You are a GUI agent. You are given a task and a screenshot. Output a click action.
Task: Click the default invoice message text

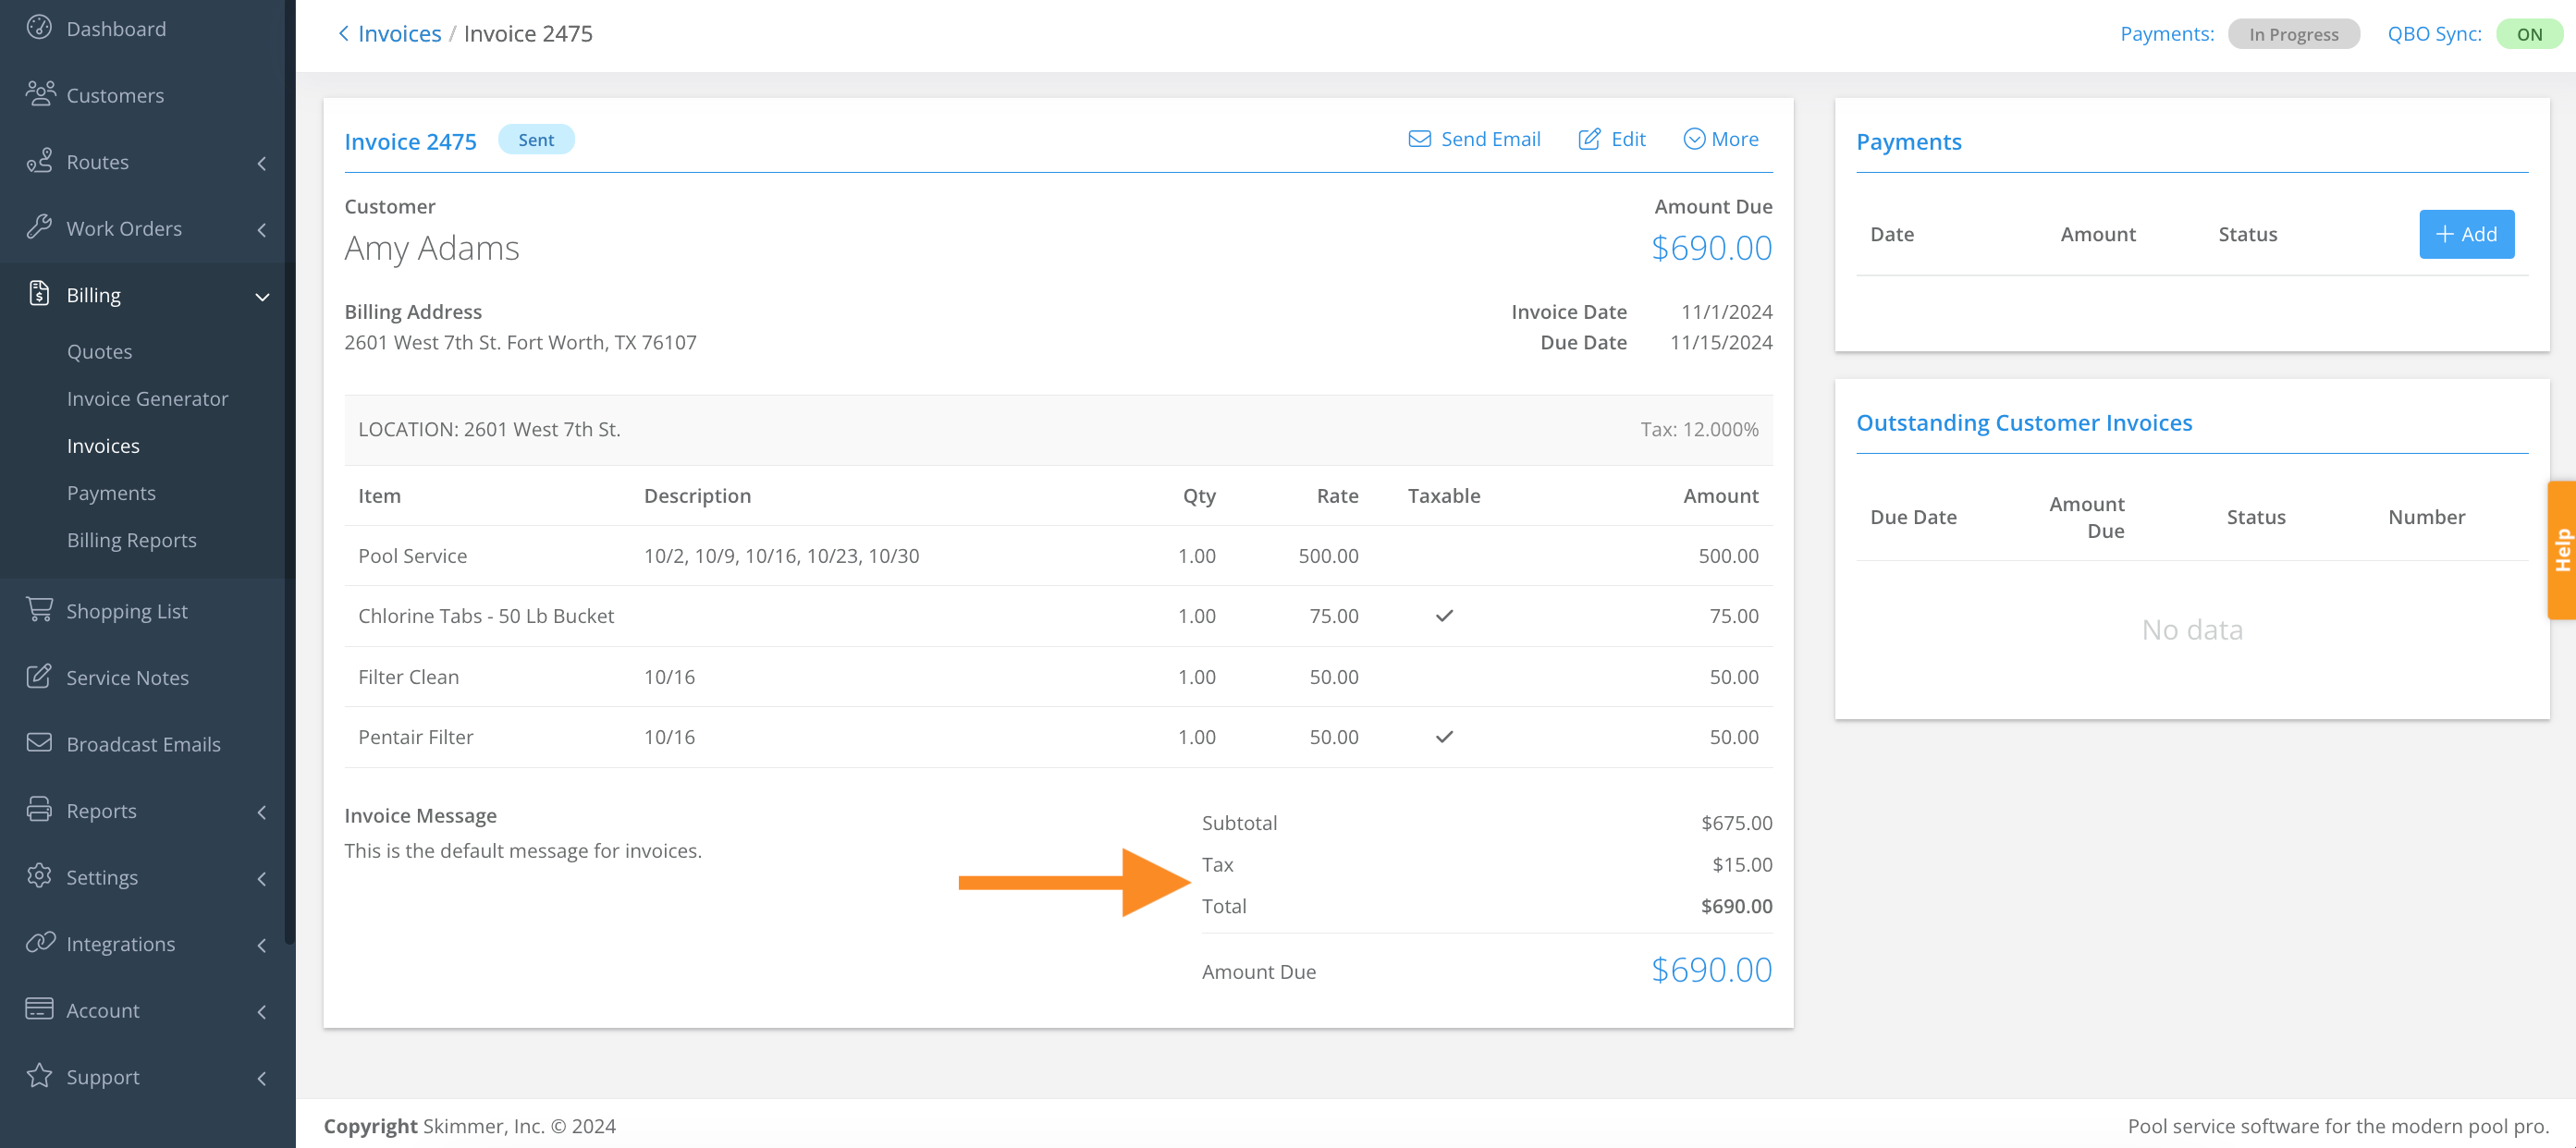pos(523,850)
